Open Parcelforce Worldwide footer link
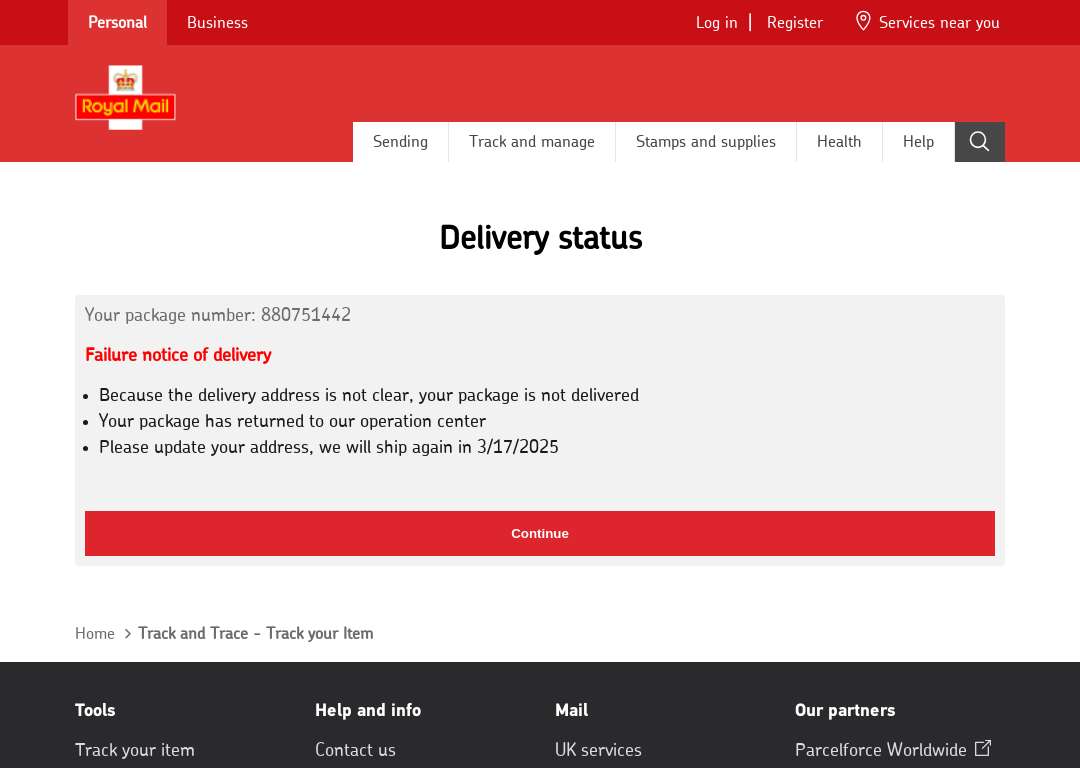The image size is (1080, 768). coord(880,749)
